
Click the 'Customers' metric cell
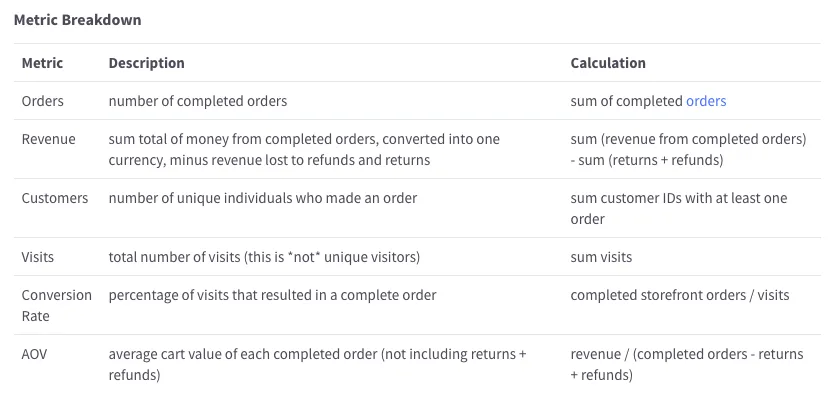tap(55, 198)
